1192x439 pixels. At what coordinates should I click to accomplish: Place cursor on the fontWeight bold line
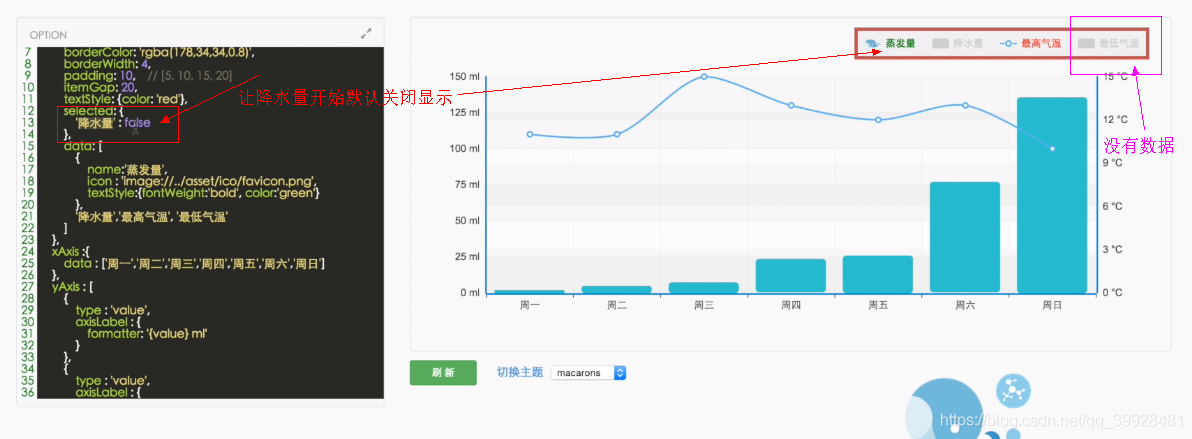coord(204,194)
